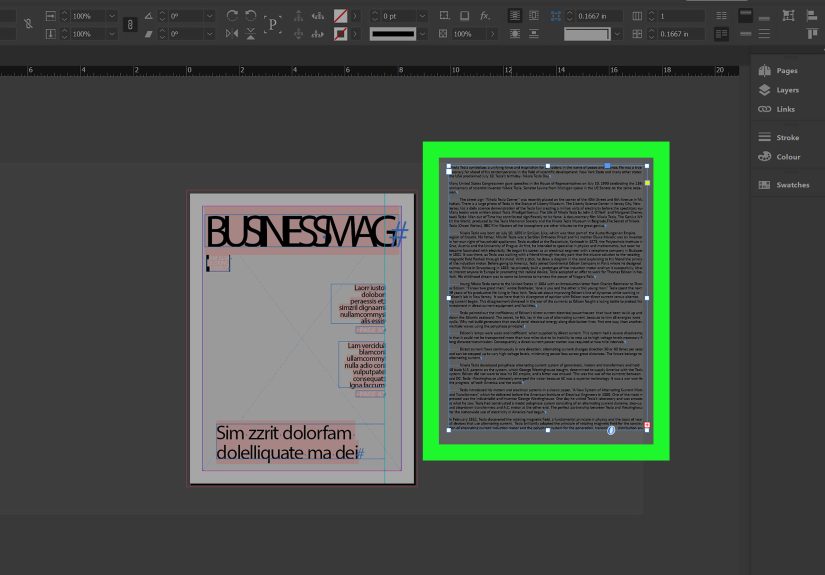Select the Sim zzrit dolorfam text frame
This screenshot has height=575, width=825.
click(300, 441)
